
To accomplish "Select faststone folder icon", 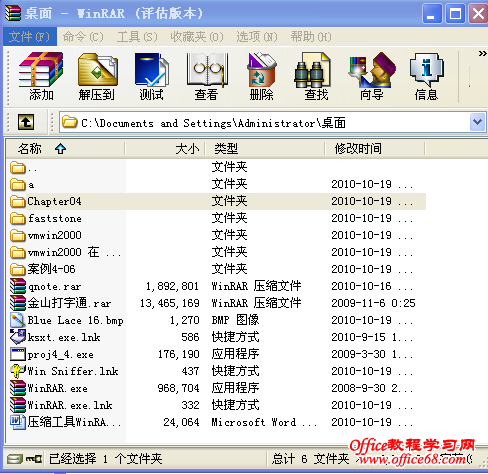I will (x=18, y=218).
